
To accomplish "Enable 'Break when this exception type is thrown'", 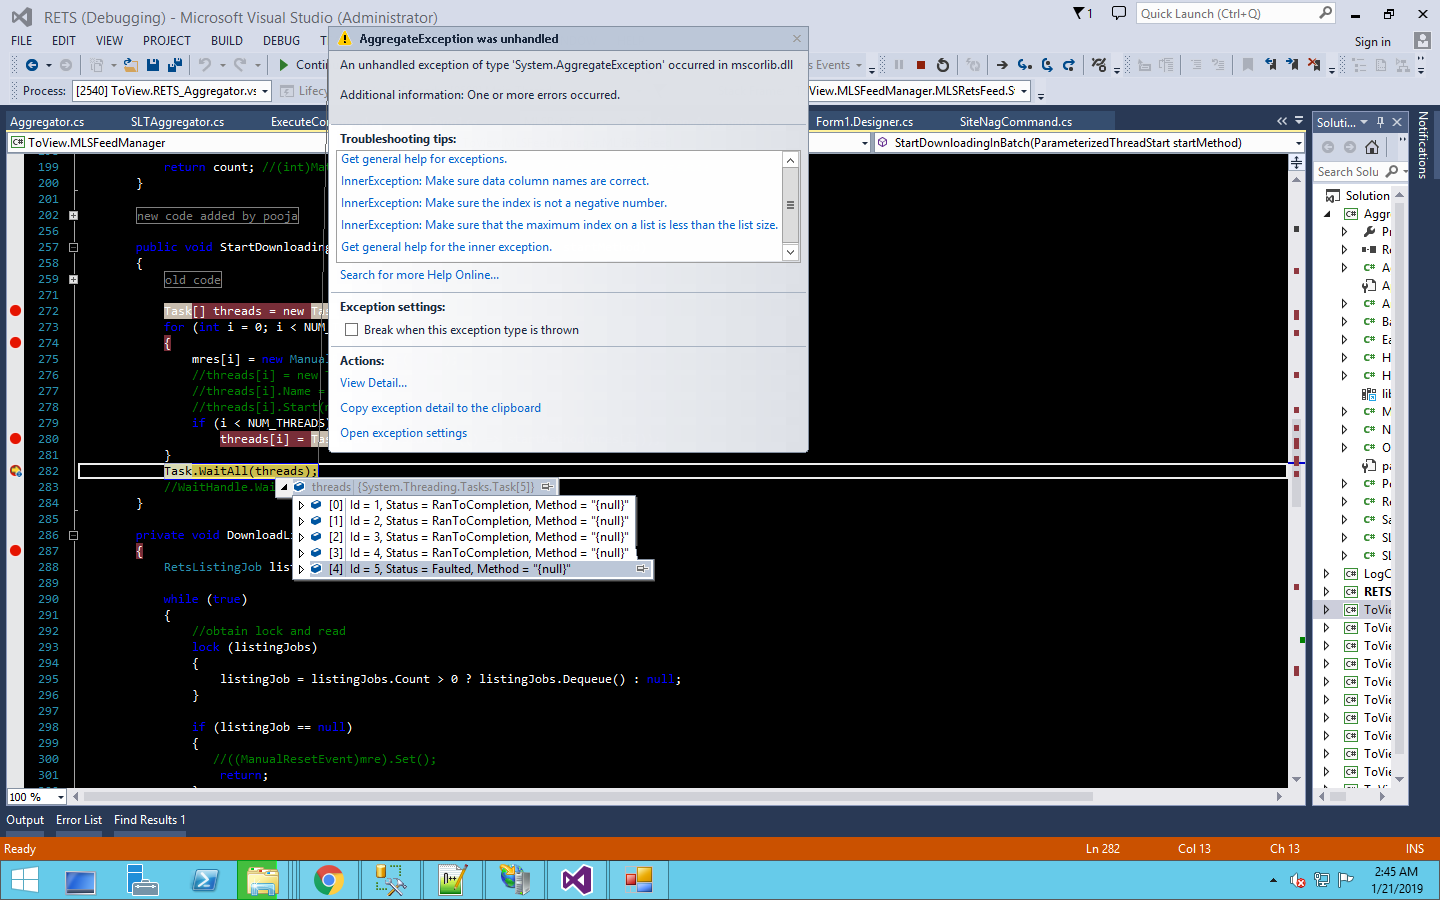I will tap(351, 330).
